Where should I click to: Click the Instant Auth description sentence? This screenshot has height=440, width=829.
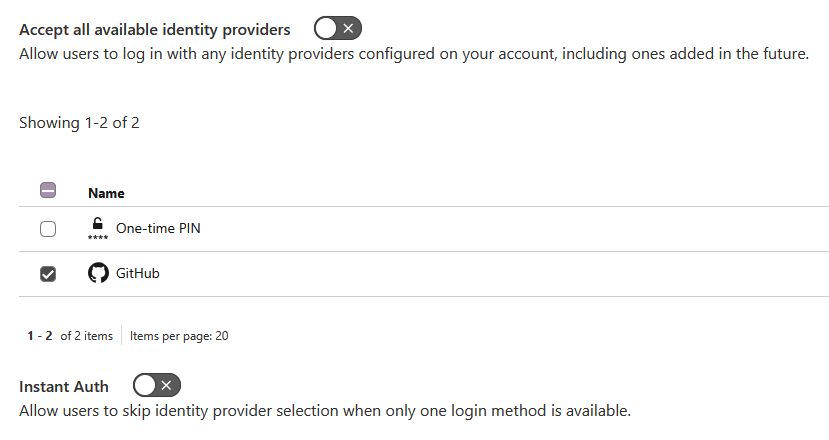(x=325, y=410)
